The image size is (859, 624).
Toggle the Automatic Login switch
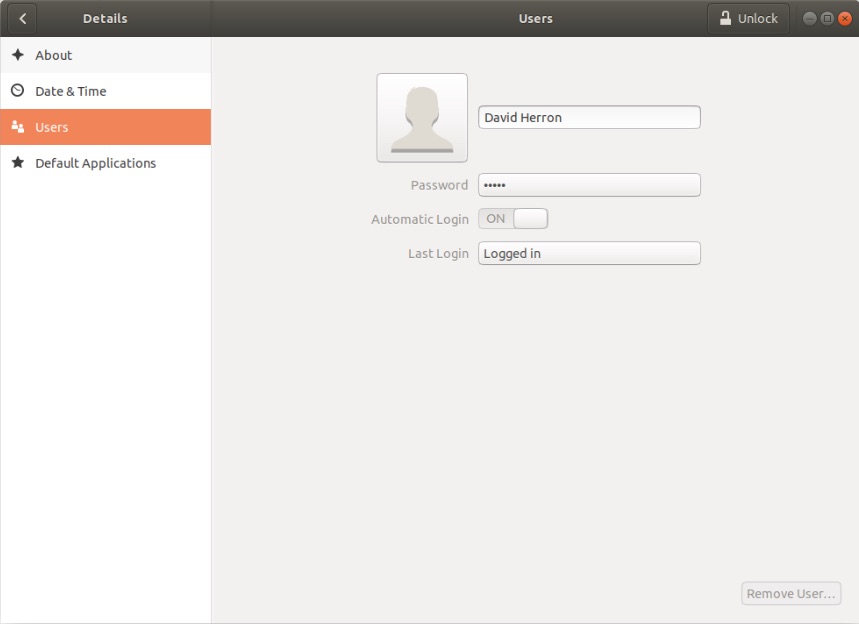[513, 219]
